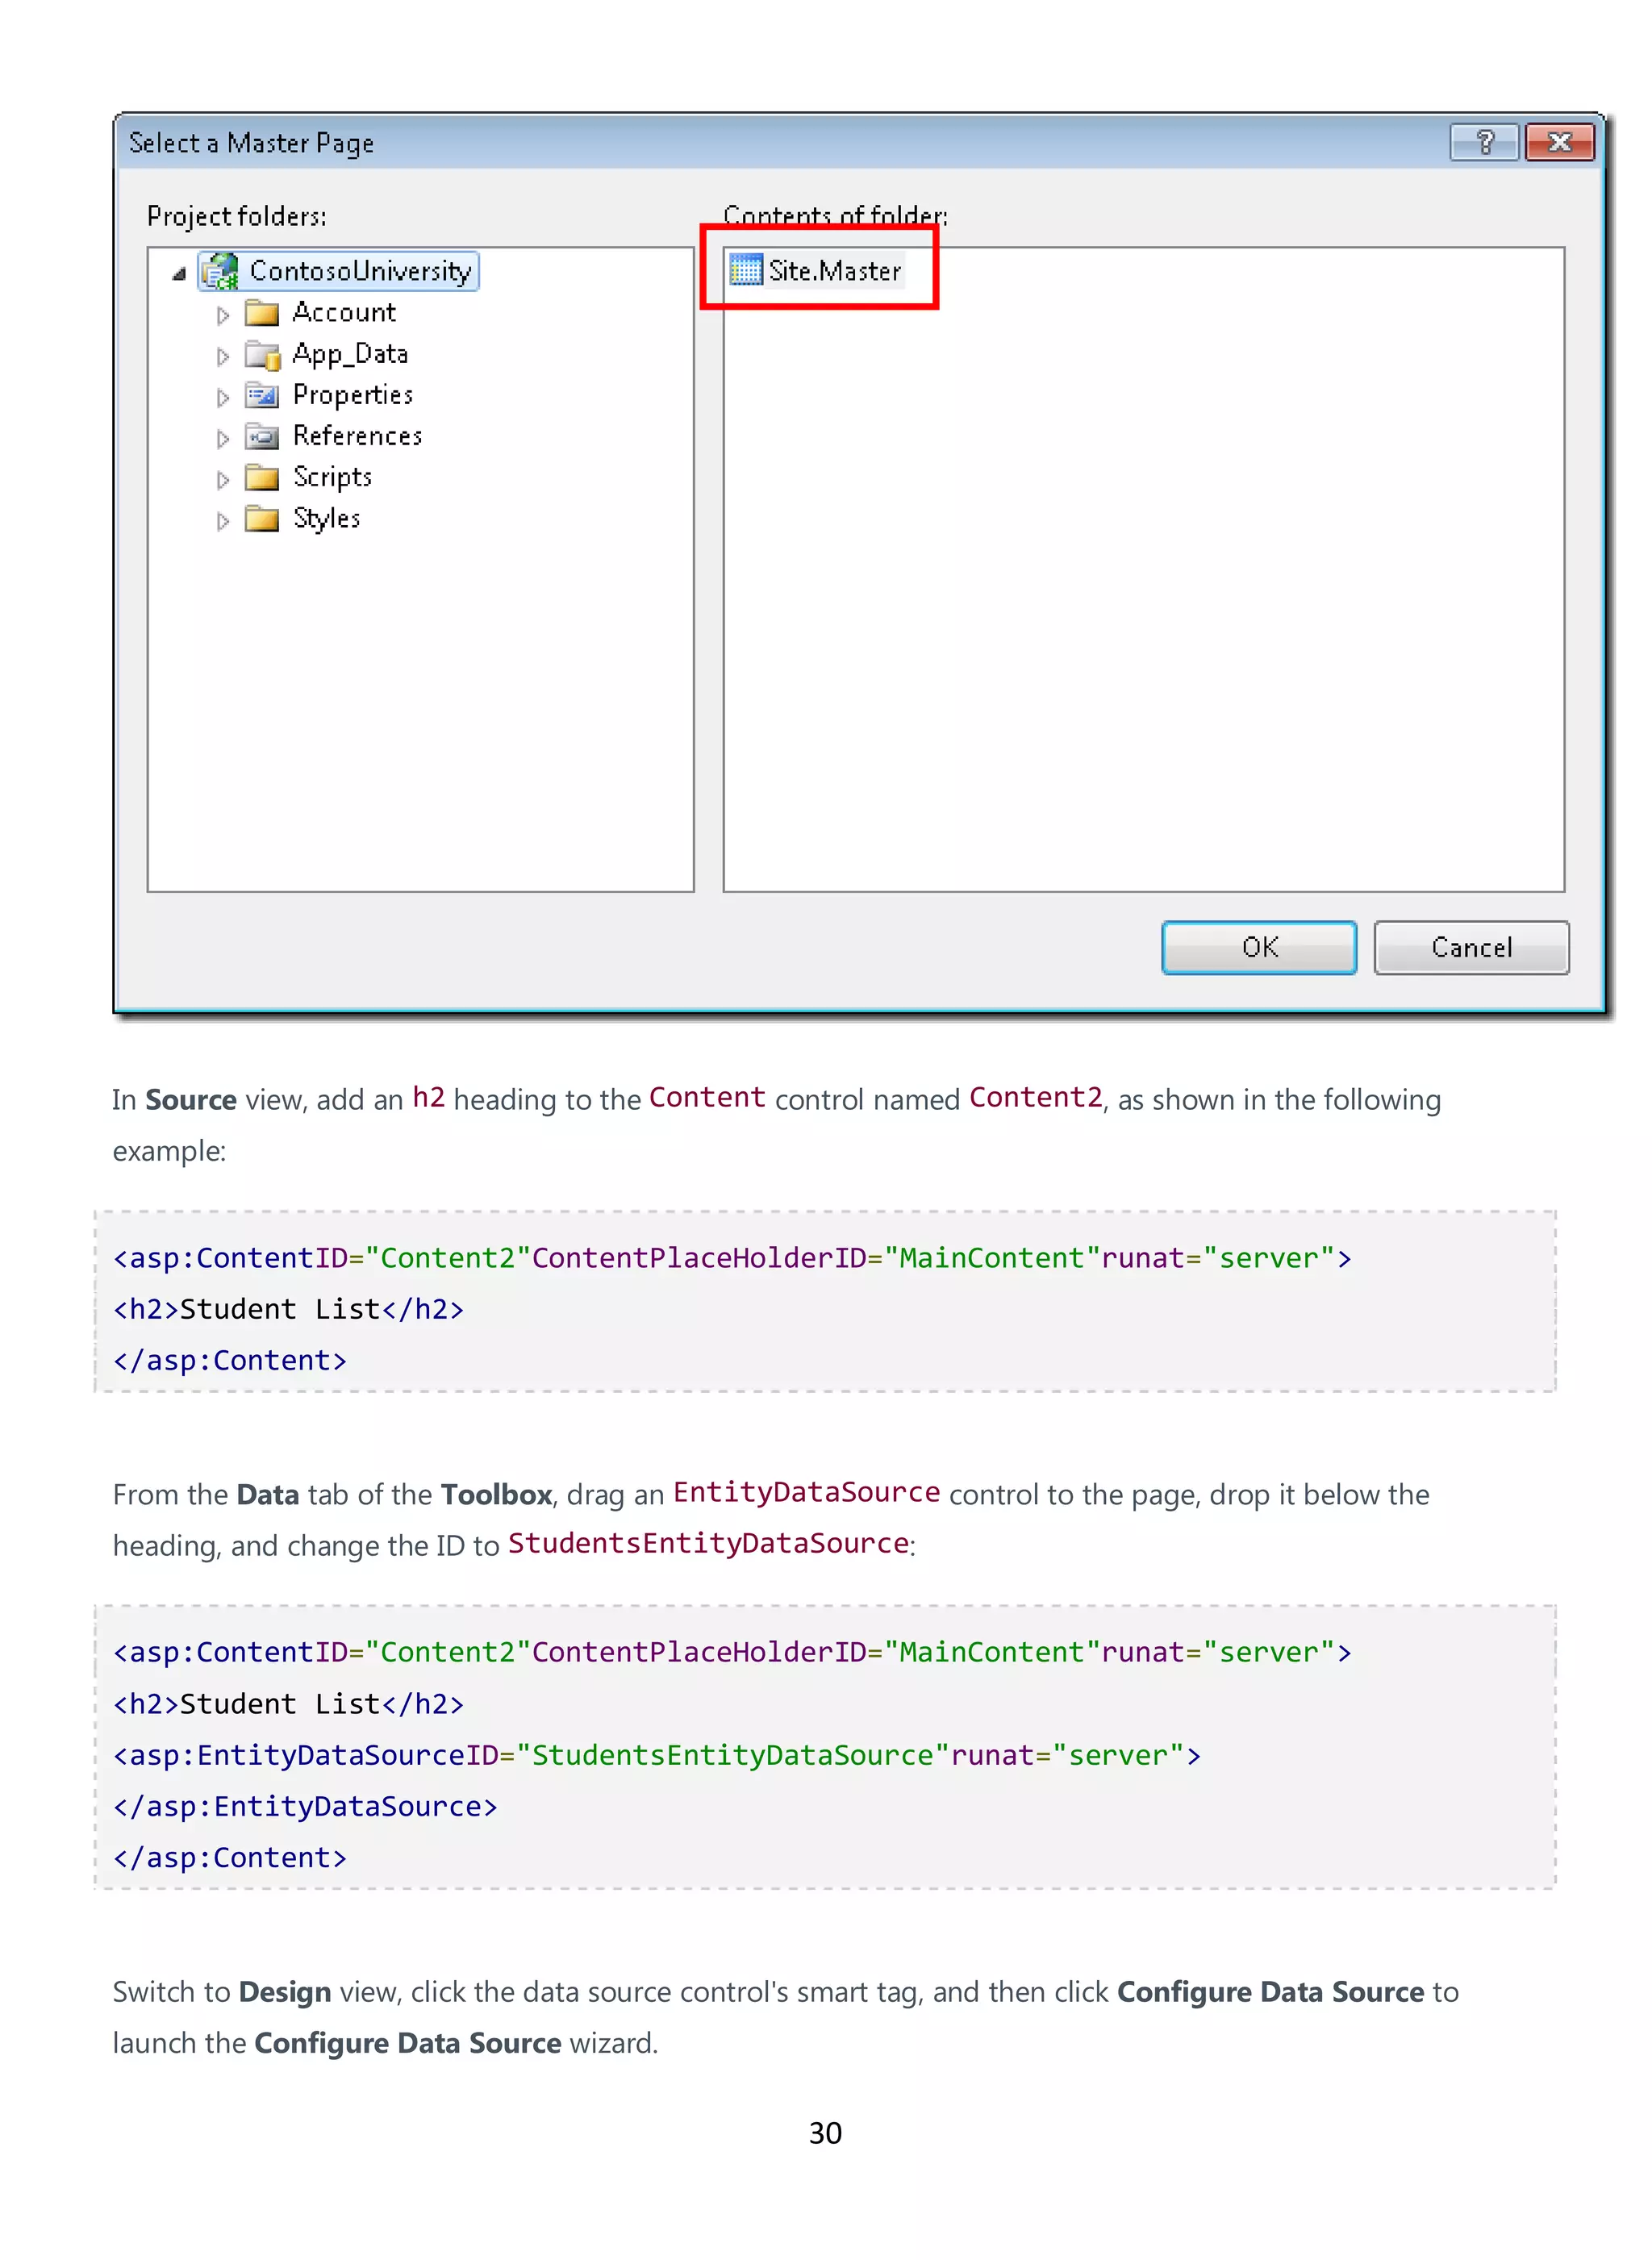
Task: Click the Account folder icon
Action: pos(262,313)
